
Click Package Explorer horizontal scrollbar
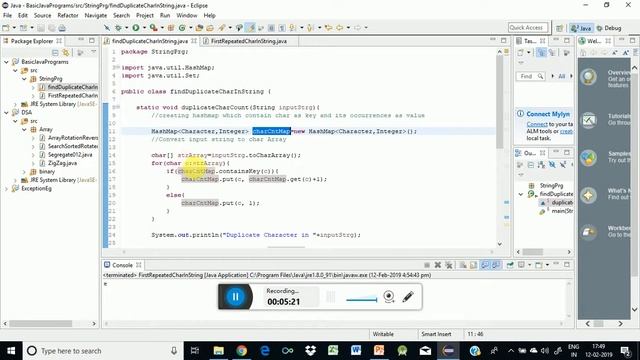[41, 324]
